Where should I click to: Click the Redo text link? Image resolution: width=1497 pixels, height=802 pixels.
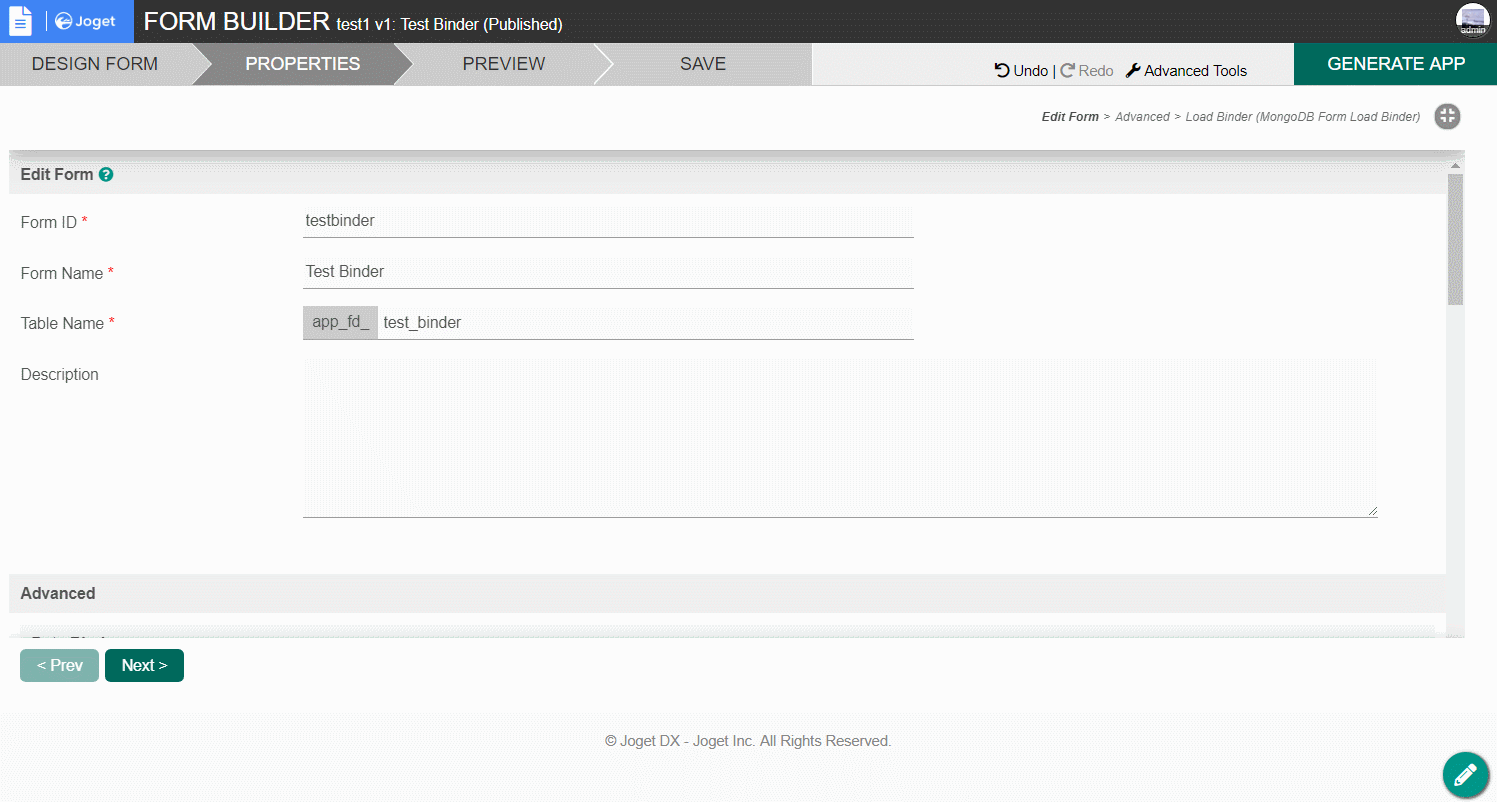[x=1096, y=71]
